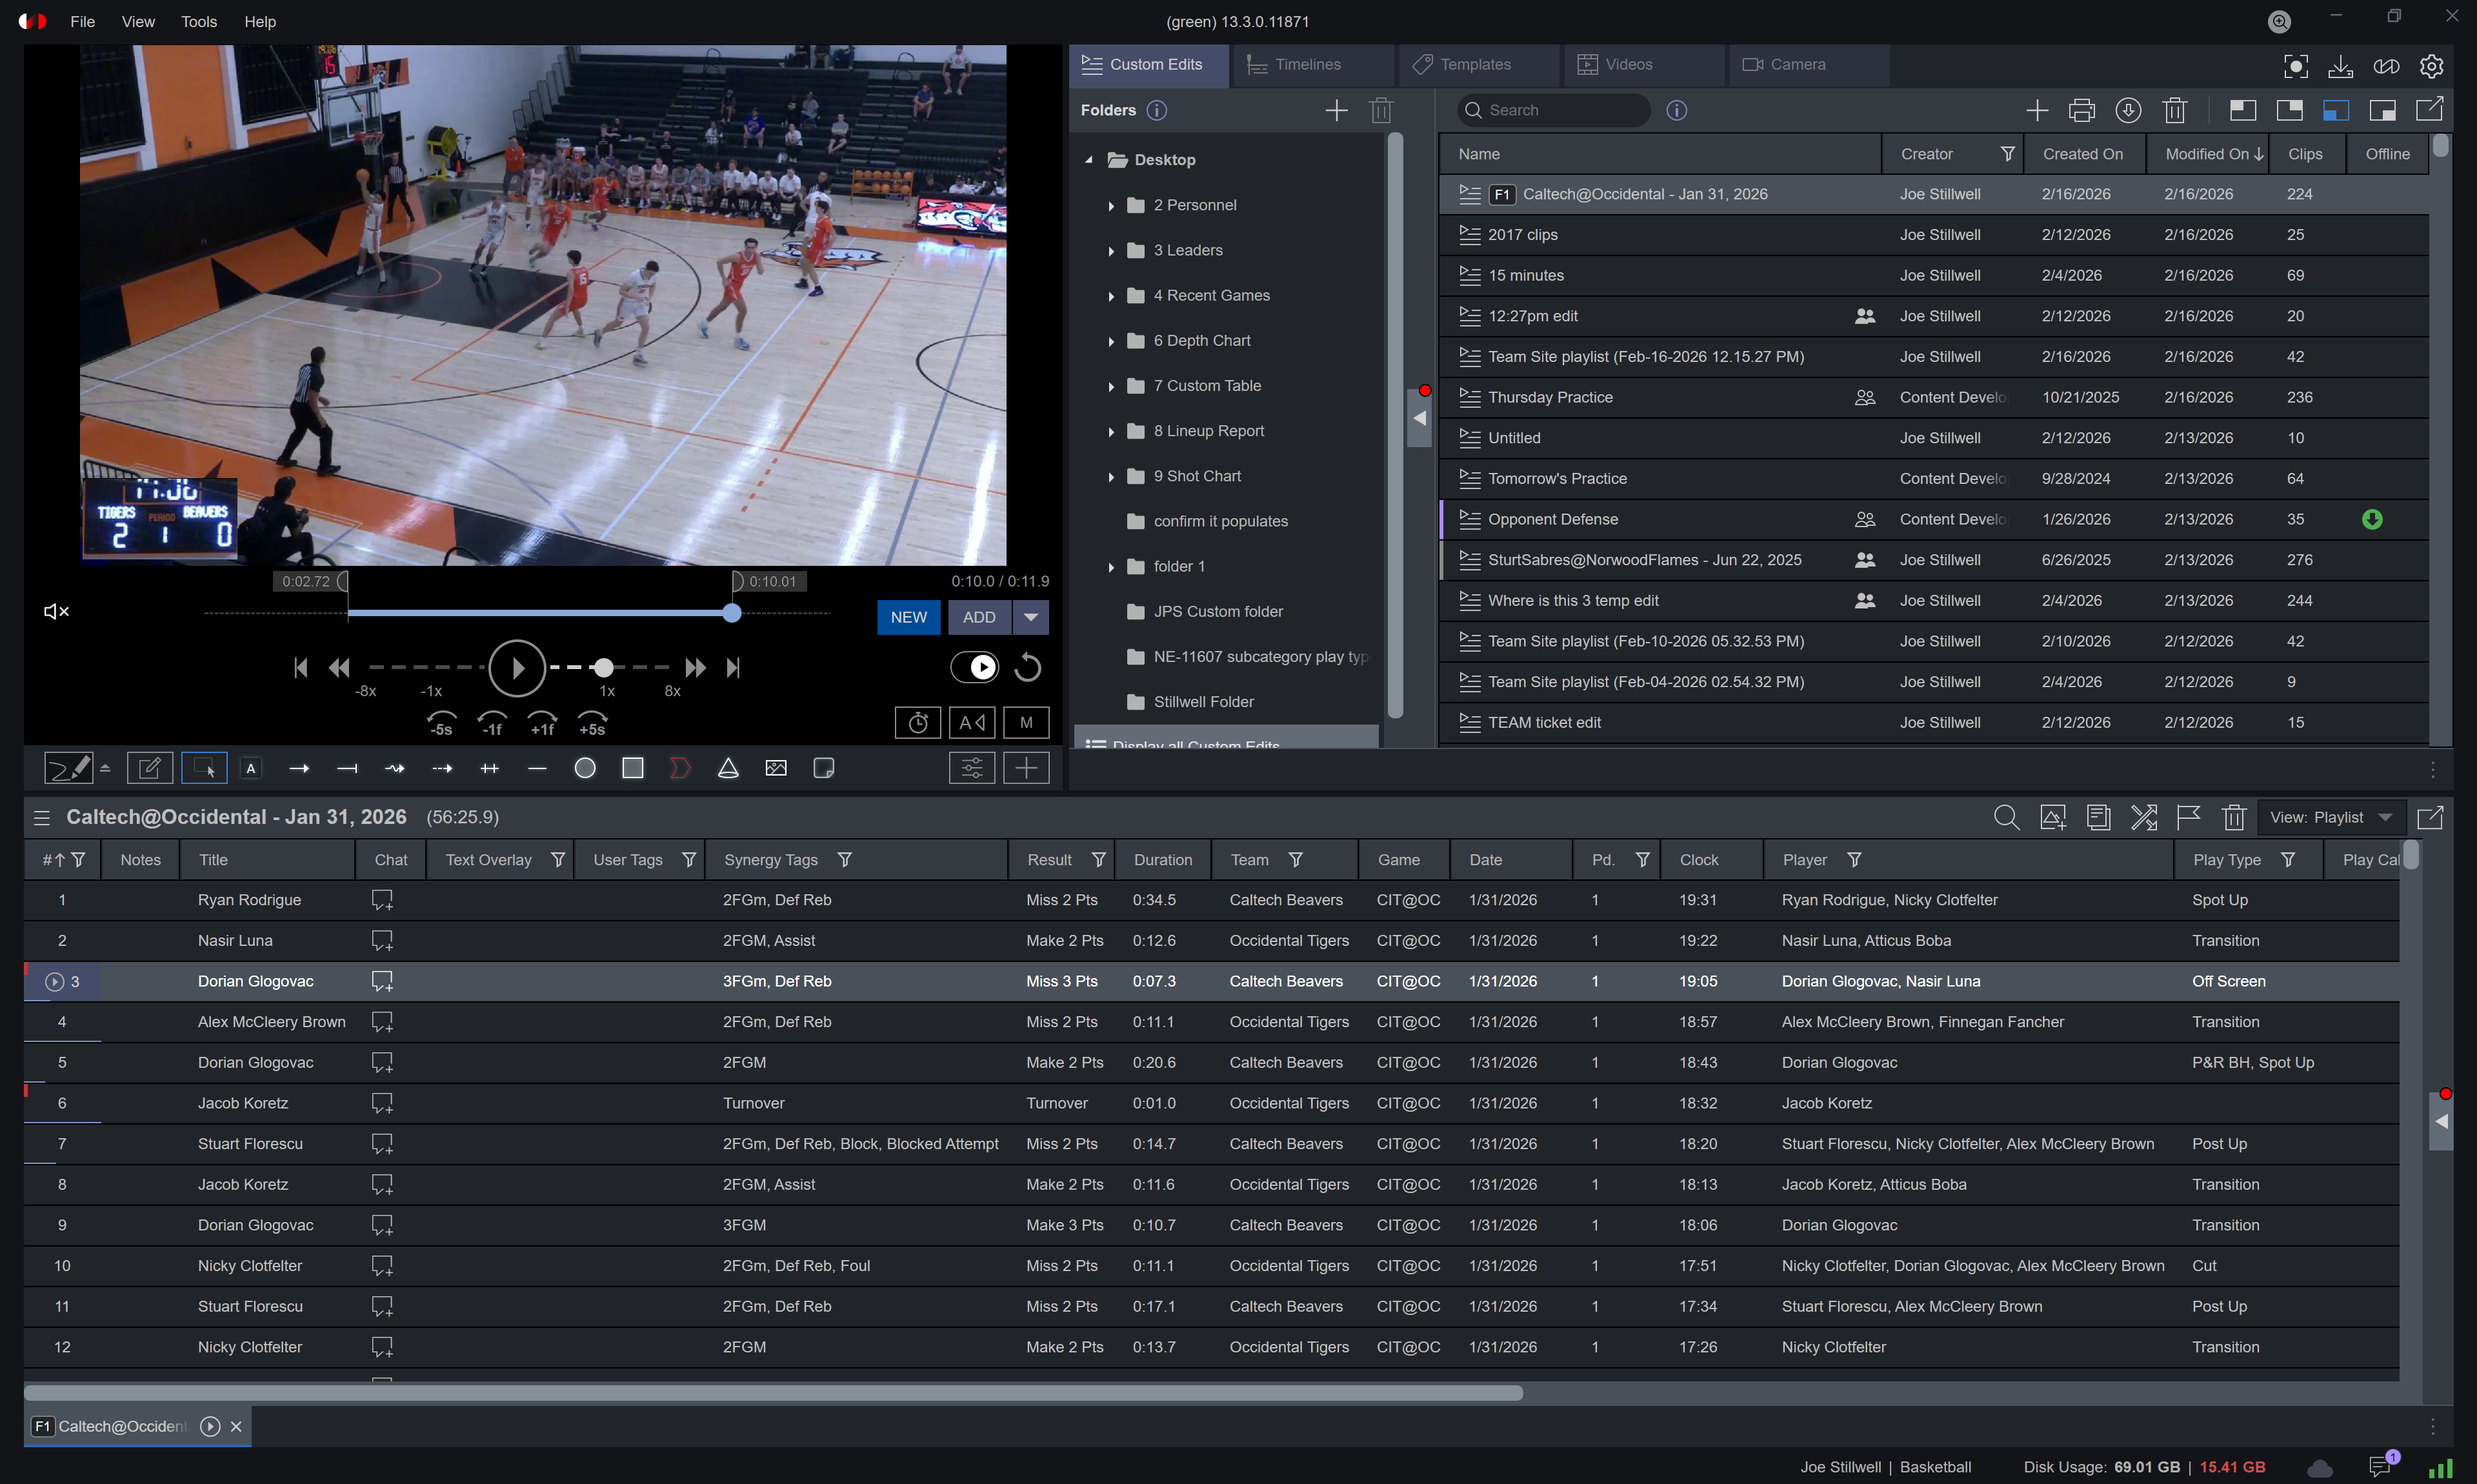2477x1484 pixels.
Task: Open the playlist search magnifier icon
Action: (x=2005, y=817)
